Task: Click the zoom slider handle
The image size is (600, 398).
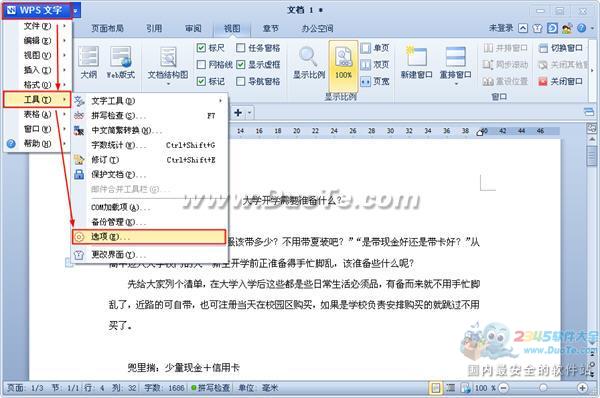Action: (543, 388)
